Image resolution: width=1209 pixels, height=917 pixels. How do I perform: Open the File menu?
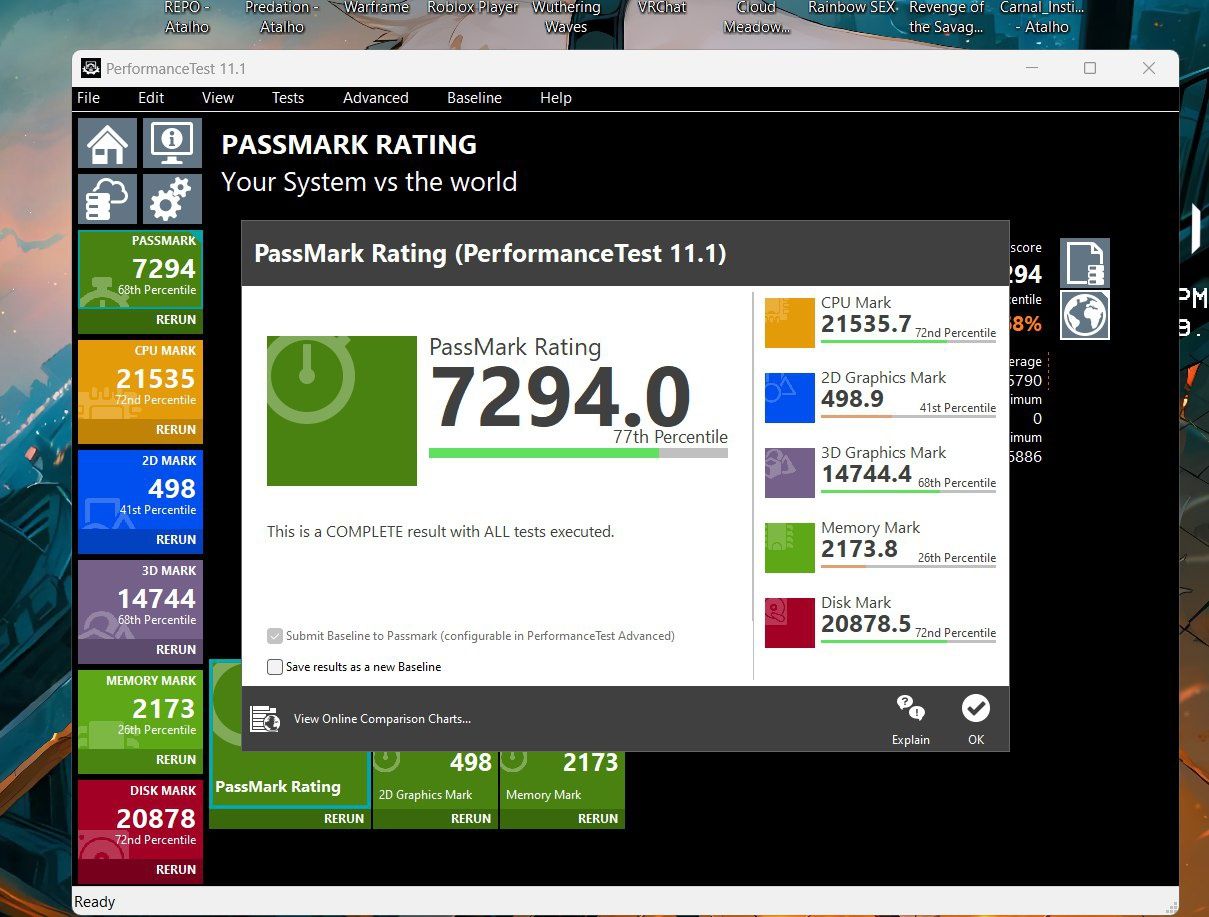click(89, 98)
